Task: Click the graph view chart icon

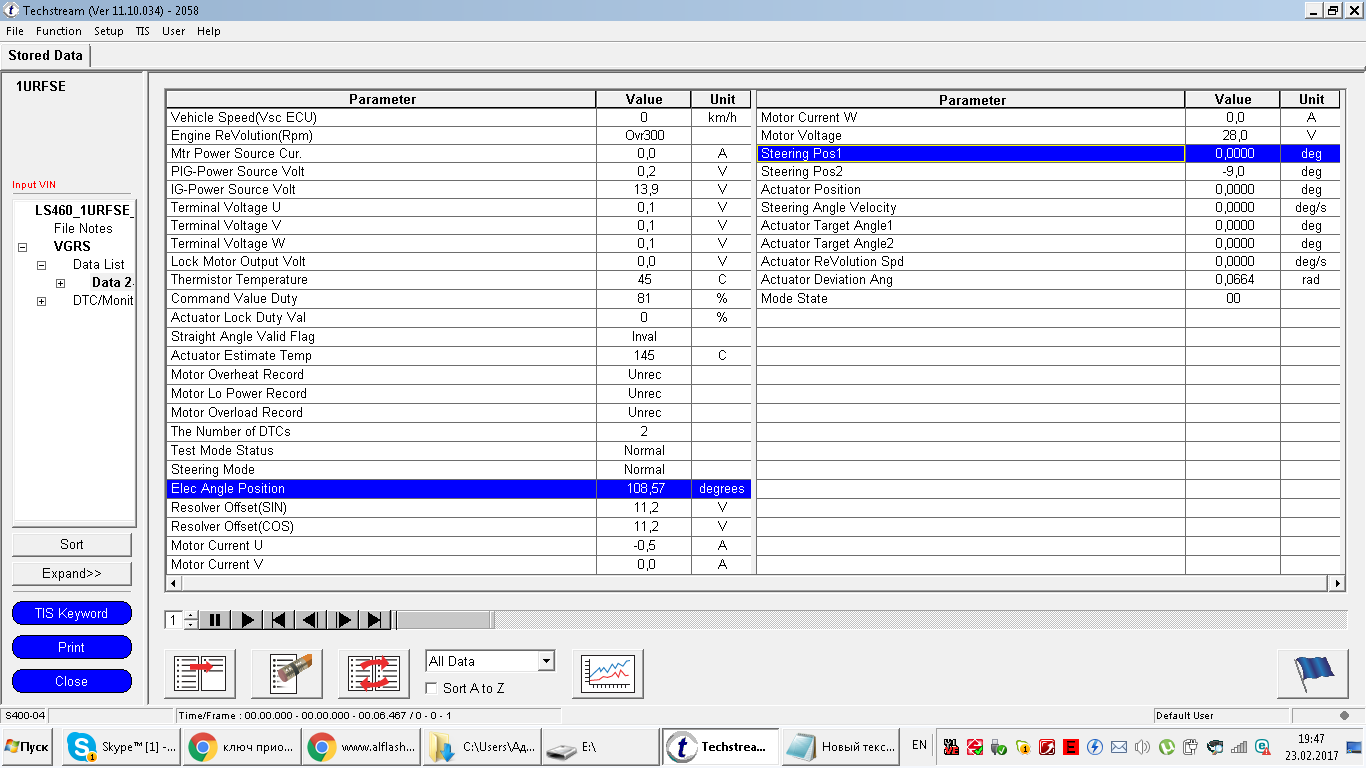Action: [608, 673]
